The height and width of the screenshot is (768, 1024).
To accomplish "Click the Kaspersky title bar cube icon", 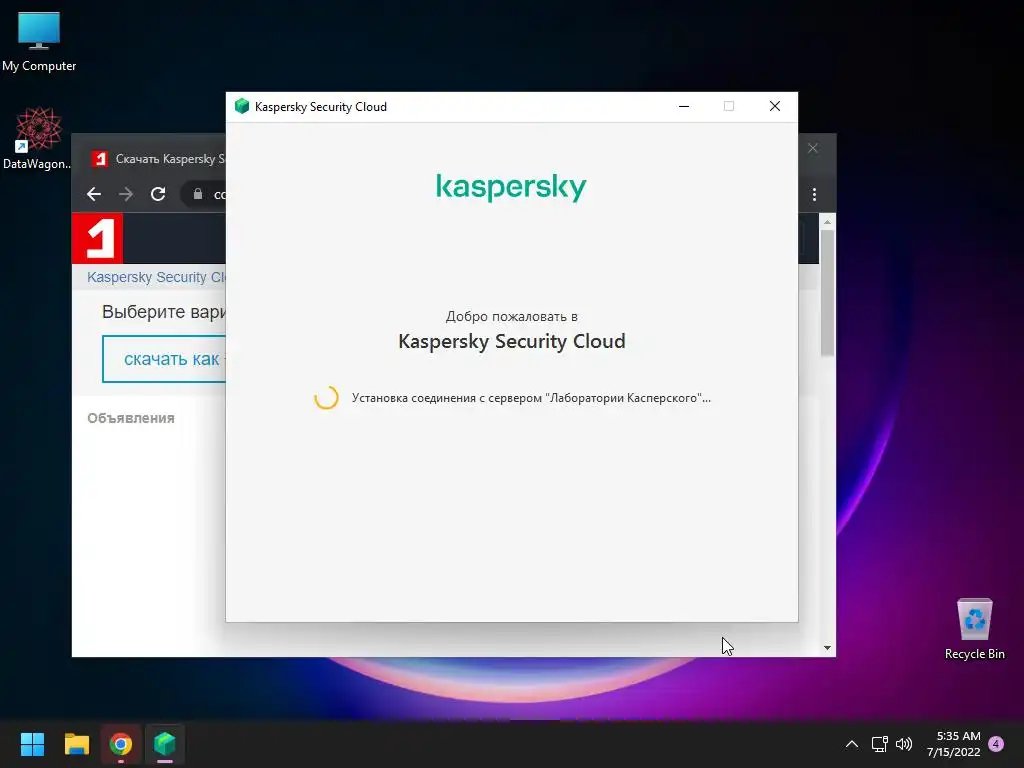I will click(x=242, y=106).
